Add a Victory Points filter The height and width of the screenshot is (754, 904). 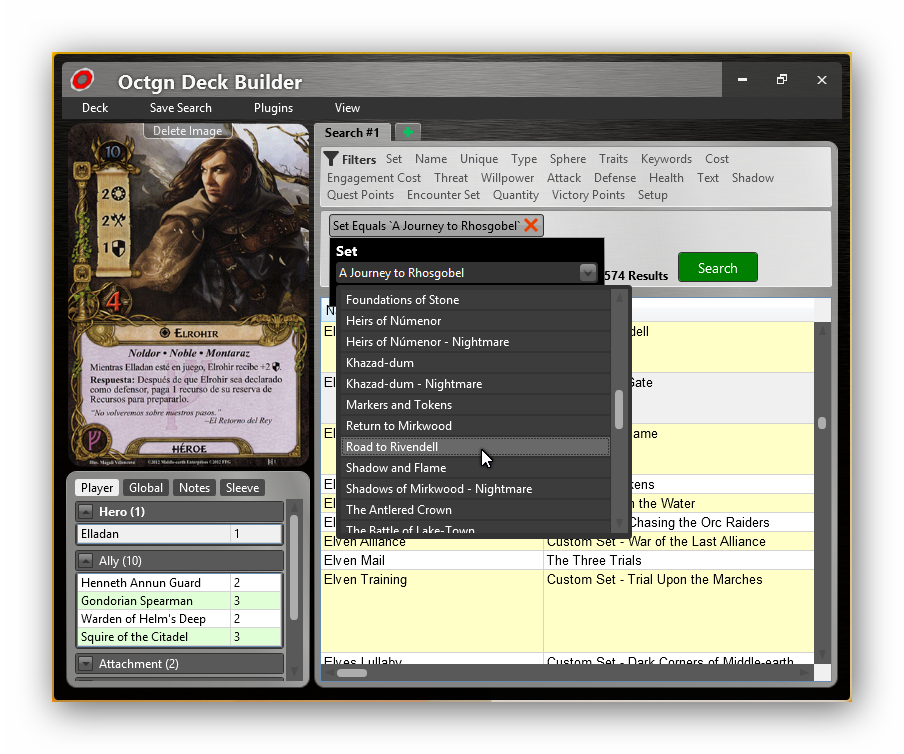(588, 195)
